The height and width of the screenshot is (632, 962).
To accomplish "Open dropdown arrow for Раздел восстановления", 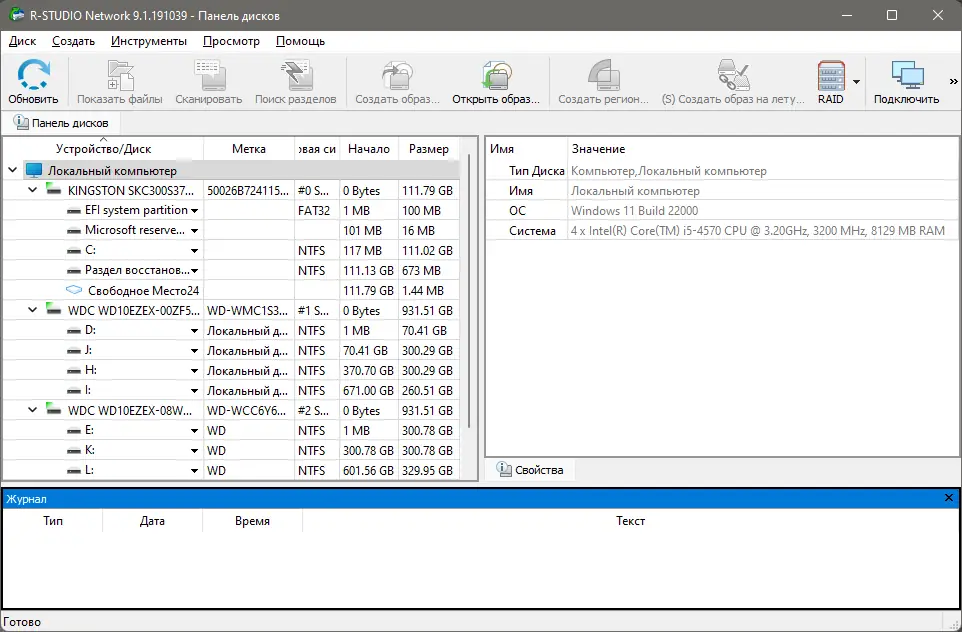I will click(x=194, y=271).
